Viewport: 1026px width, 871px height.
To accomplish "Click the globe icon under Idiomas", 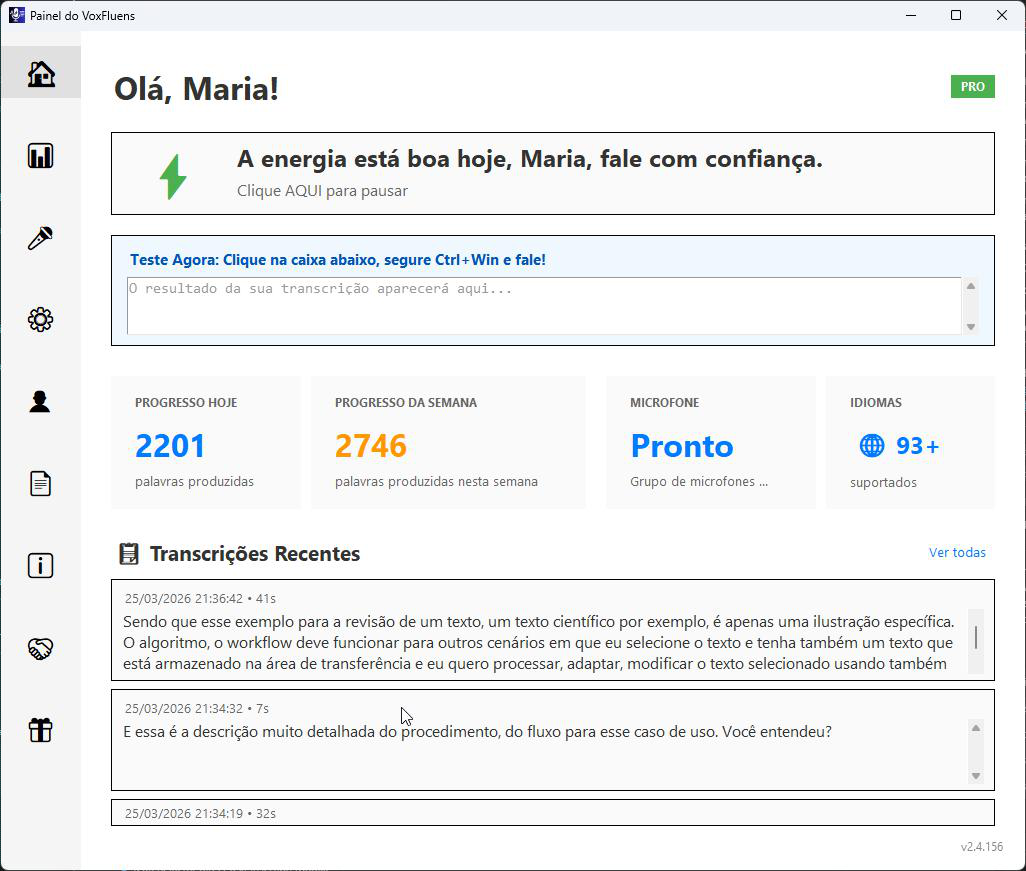I will pyautogui.click(x=872, y=446).
